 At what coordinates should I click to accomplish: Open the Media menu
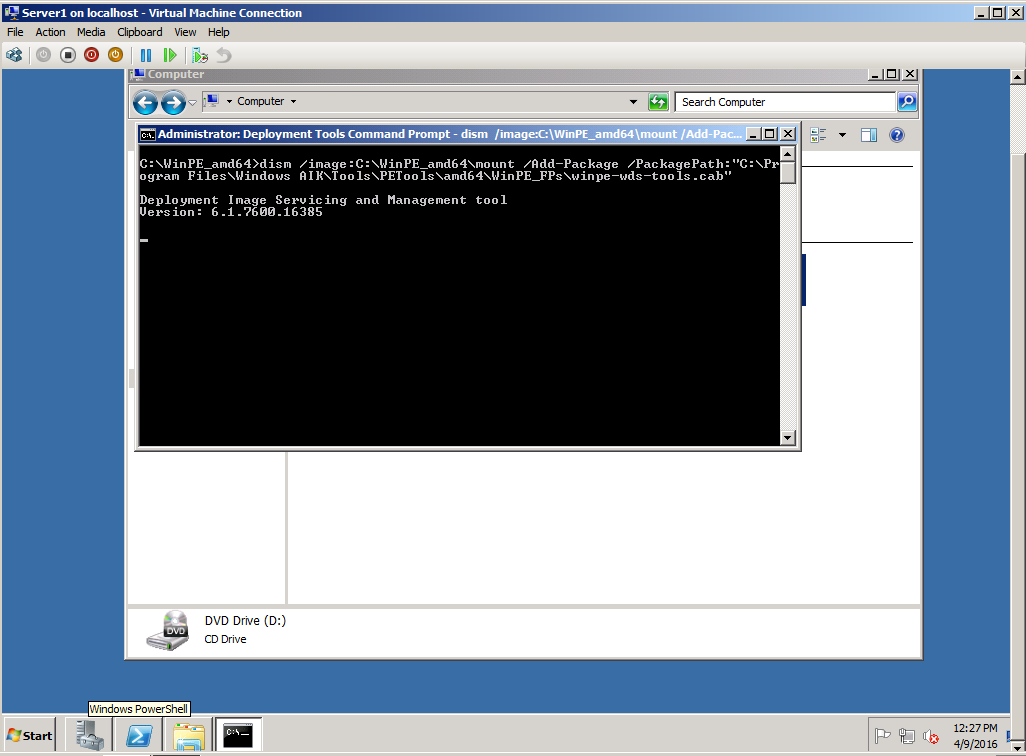[x=91, y=32]
